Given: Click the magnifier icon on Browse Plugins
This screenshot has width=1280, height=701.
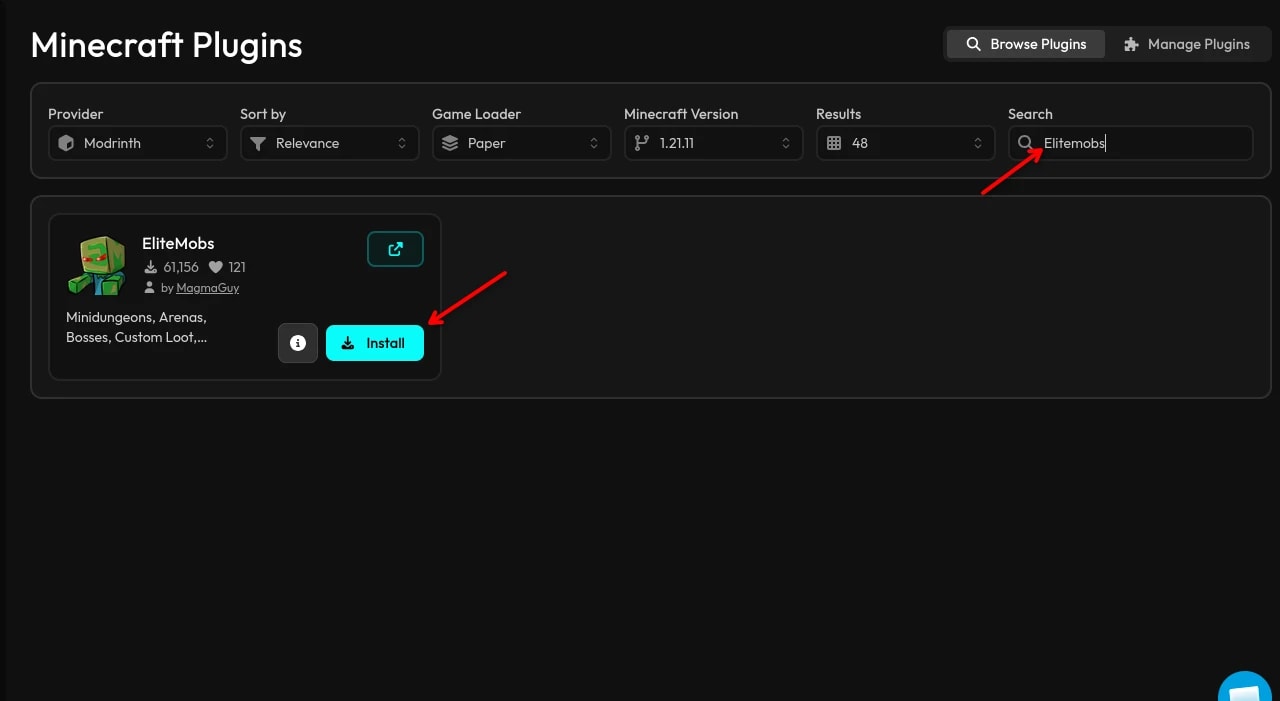Looking at the screenshot, I should 973,44.
